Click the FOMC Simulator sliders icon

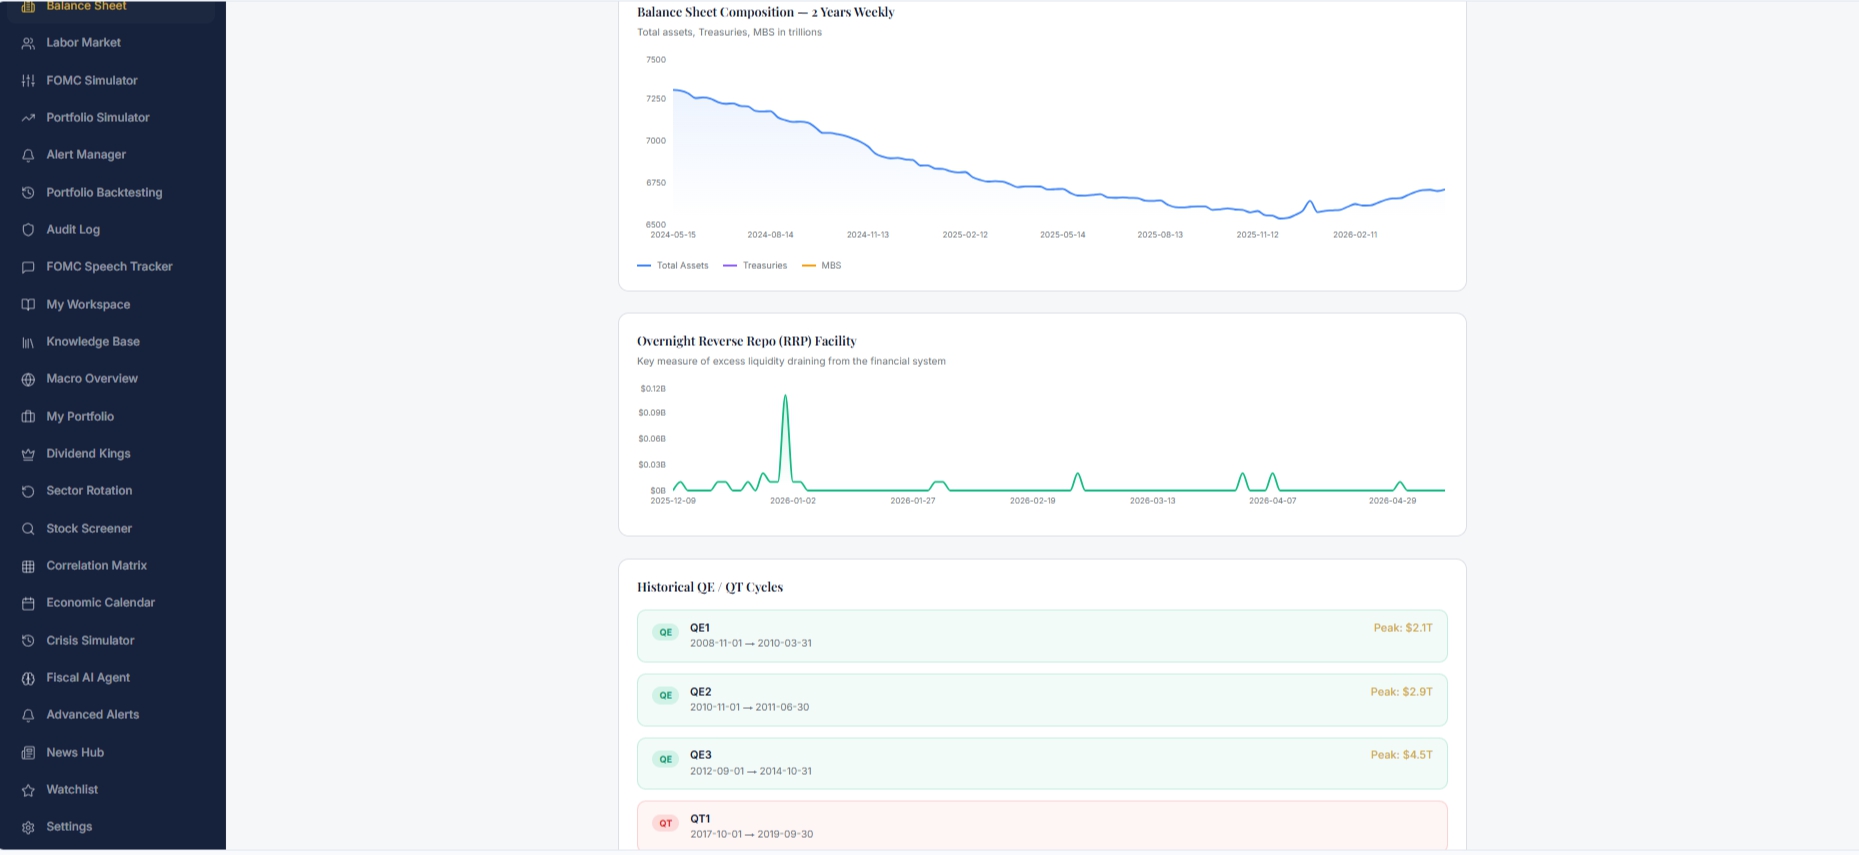[28, 80]
